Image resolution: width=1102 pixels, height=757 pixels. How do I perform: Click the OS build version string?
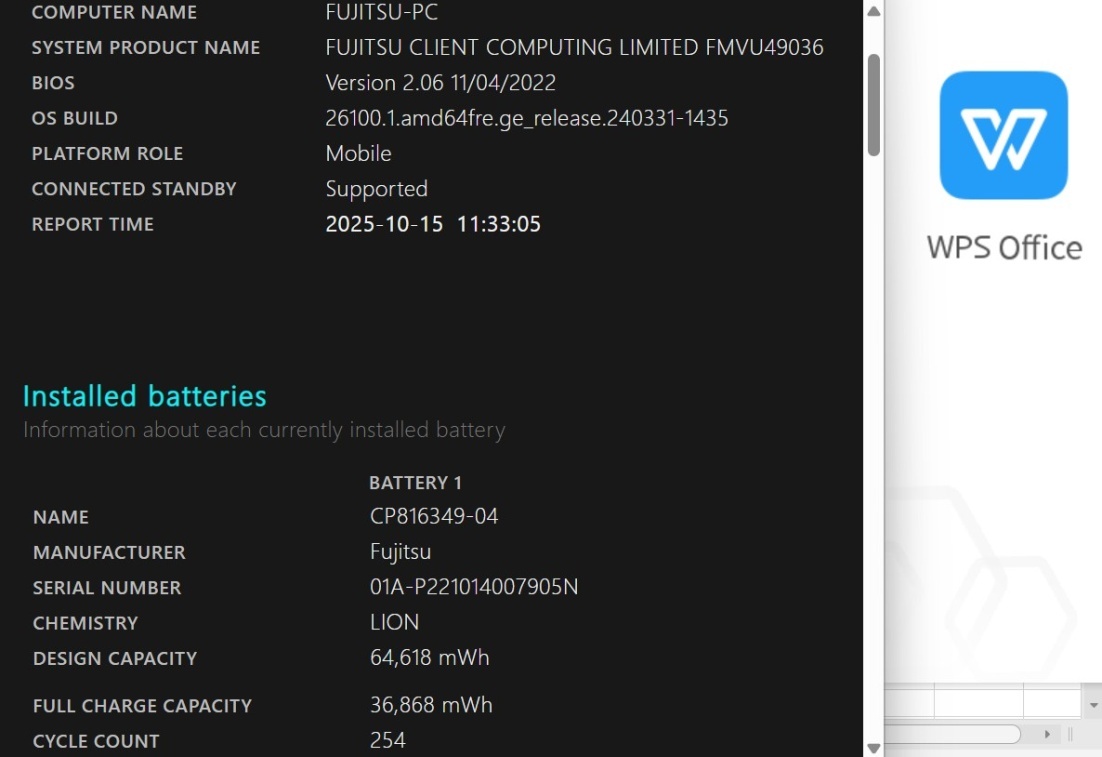coord(526,118)
